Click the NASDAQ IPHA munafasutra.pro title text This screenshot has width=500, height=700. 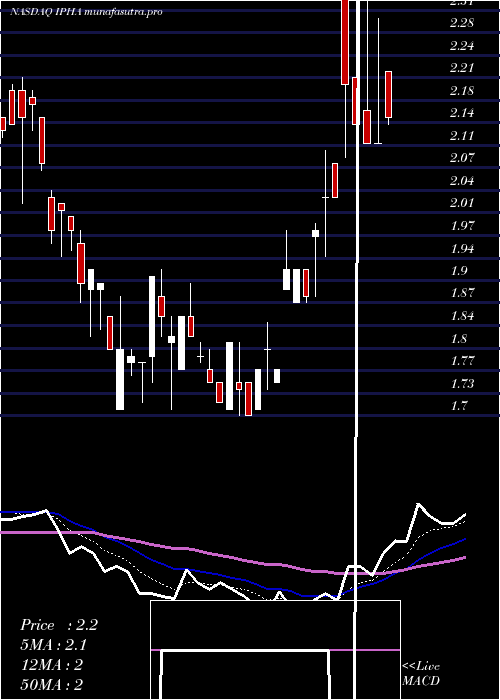point(86,12)
